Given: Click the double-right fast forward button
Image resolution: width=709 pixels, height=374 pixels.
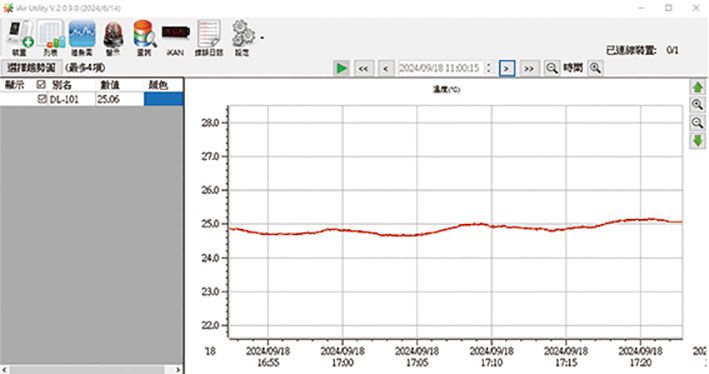Looking at the screenshot, I should point(529,68).
